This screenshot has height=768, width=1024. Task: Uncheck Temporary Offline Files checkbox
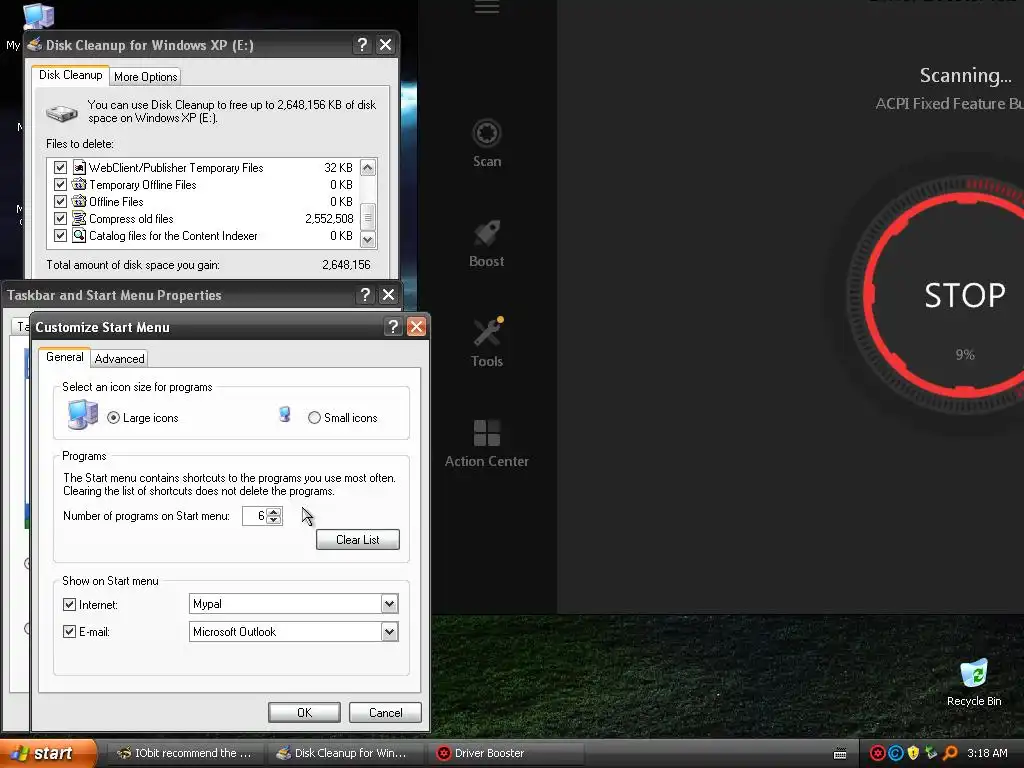(60, 185)
